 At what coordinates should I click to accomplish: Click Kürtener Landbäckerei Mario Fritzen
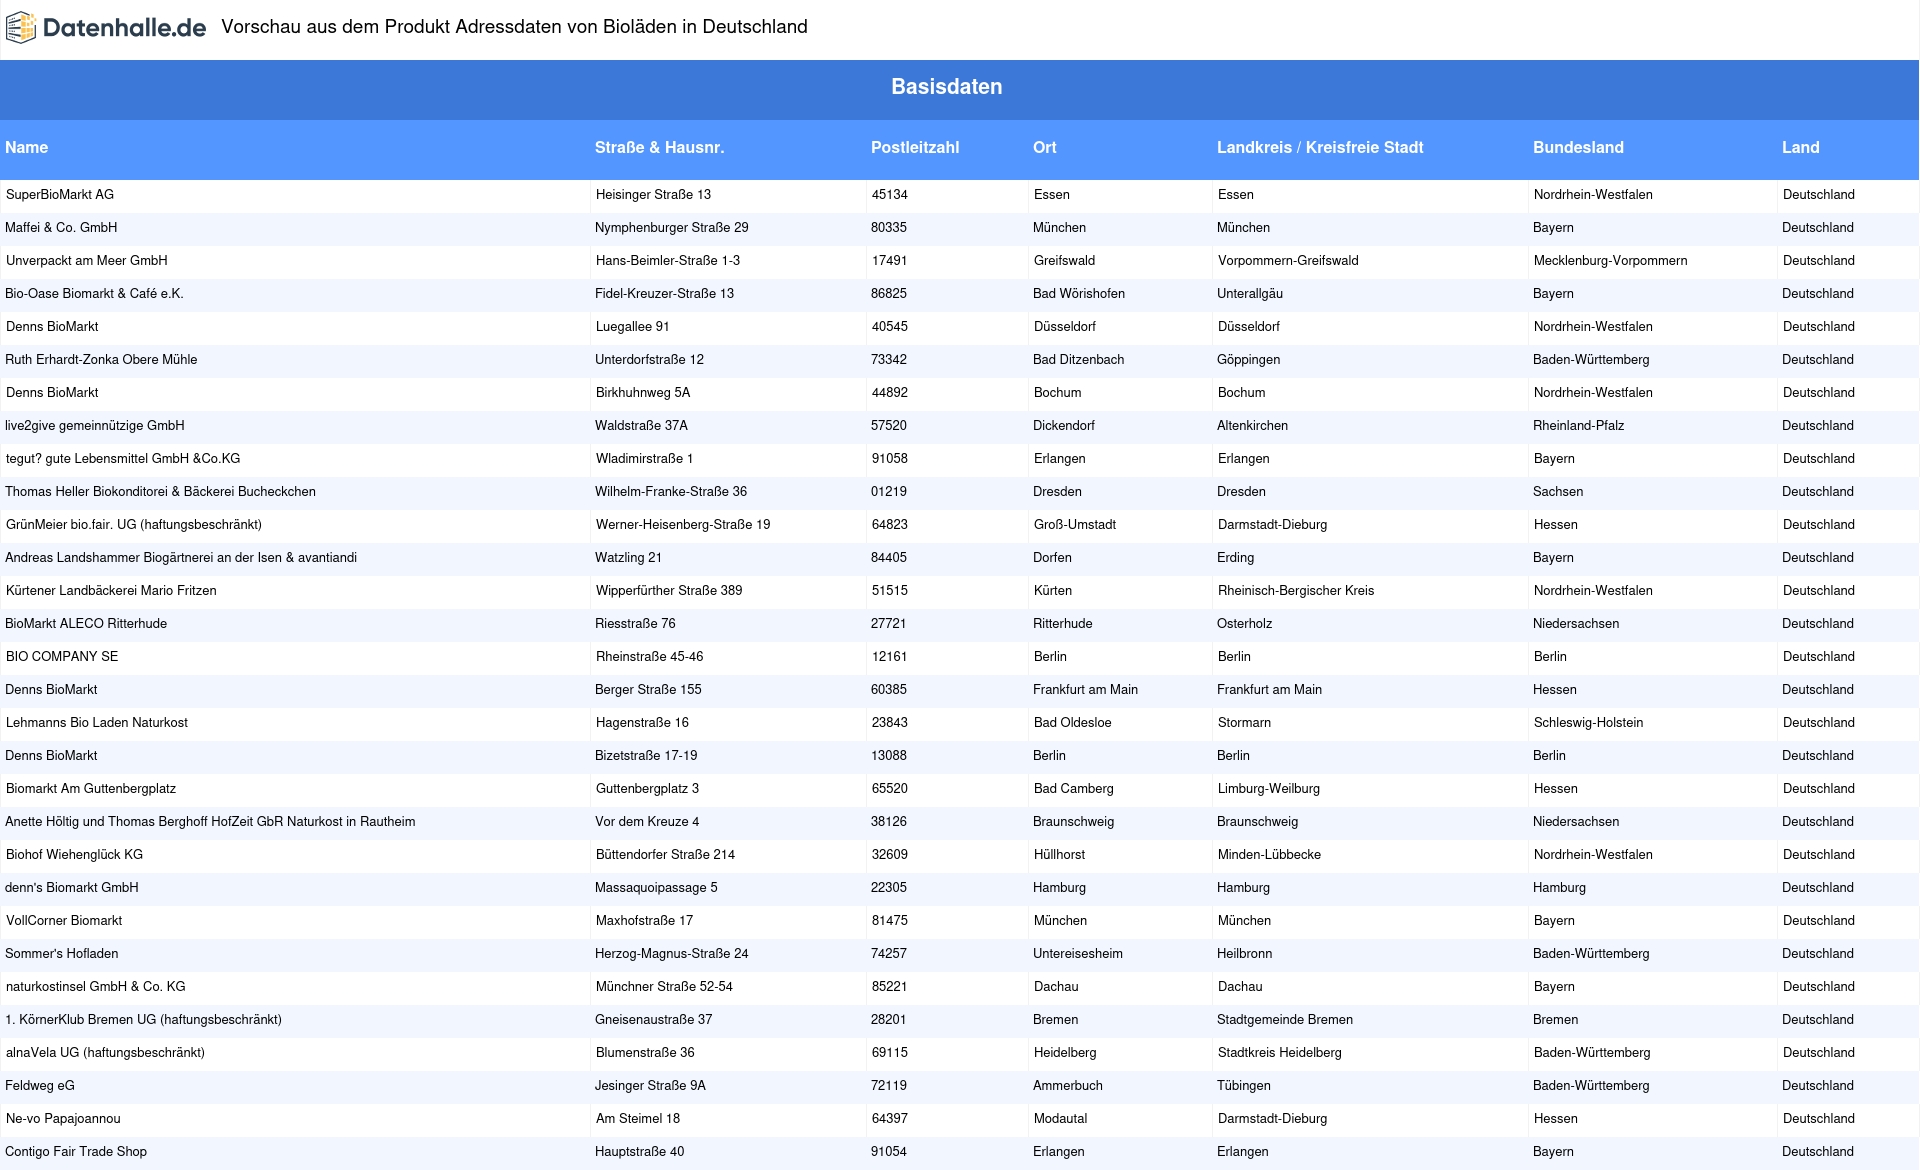(x=111, y=591)
